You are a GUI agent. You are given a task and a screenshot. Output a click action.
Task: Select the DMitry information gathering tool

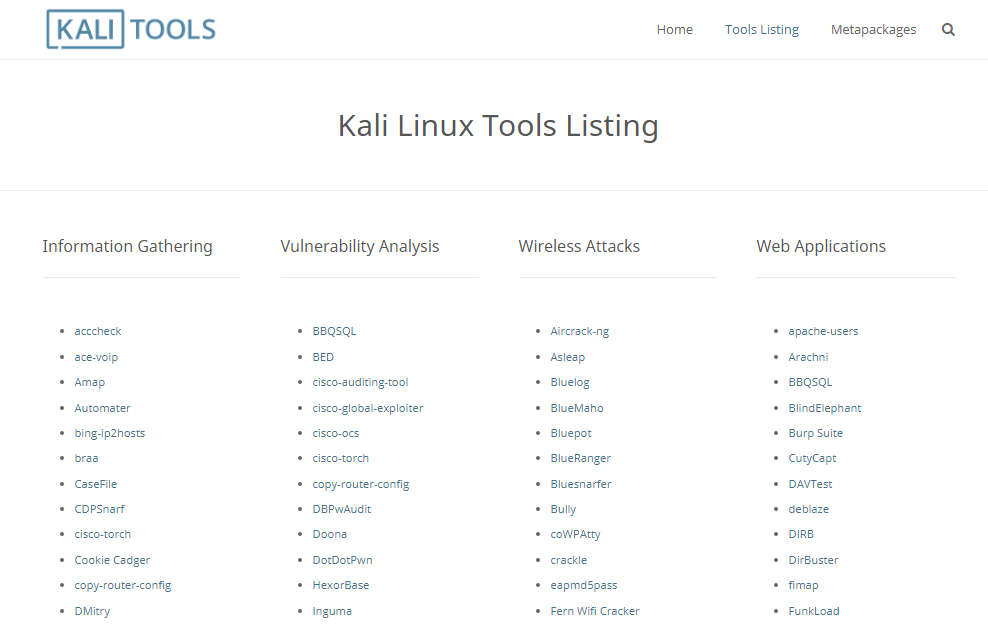pos(92,610)
